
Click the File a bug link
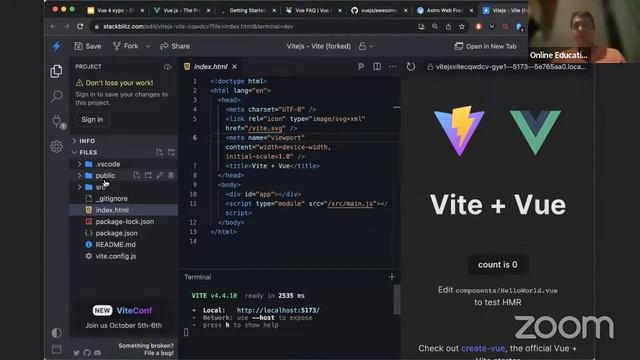(x=159, y=353)
